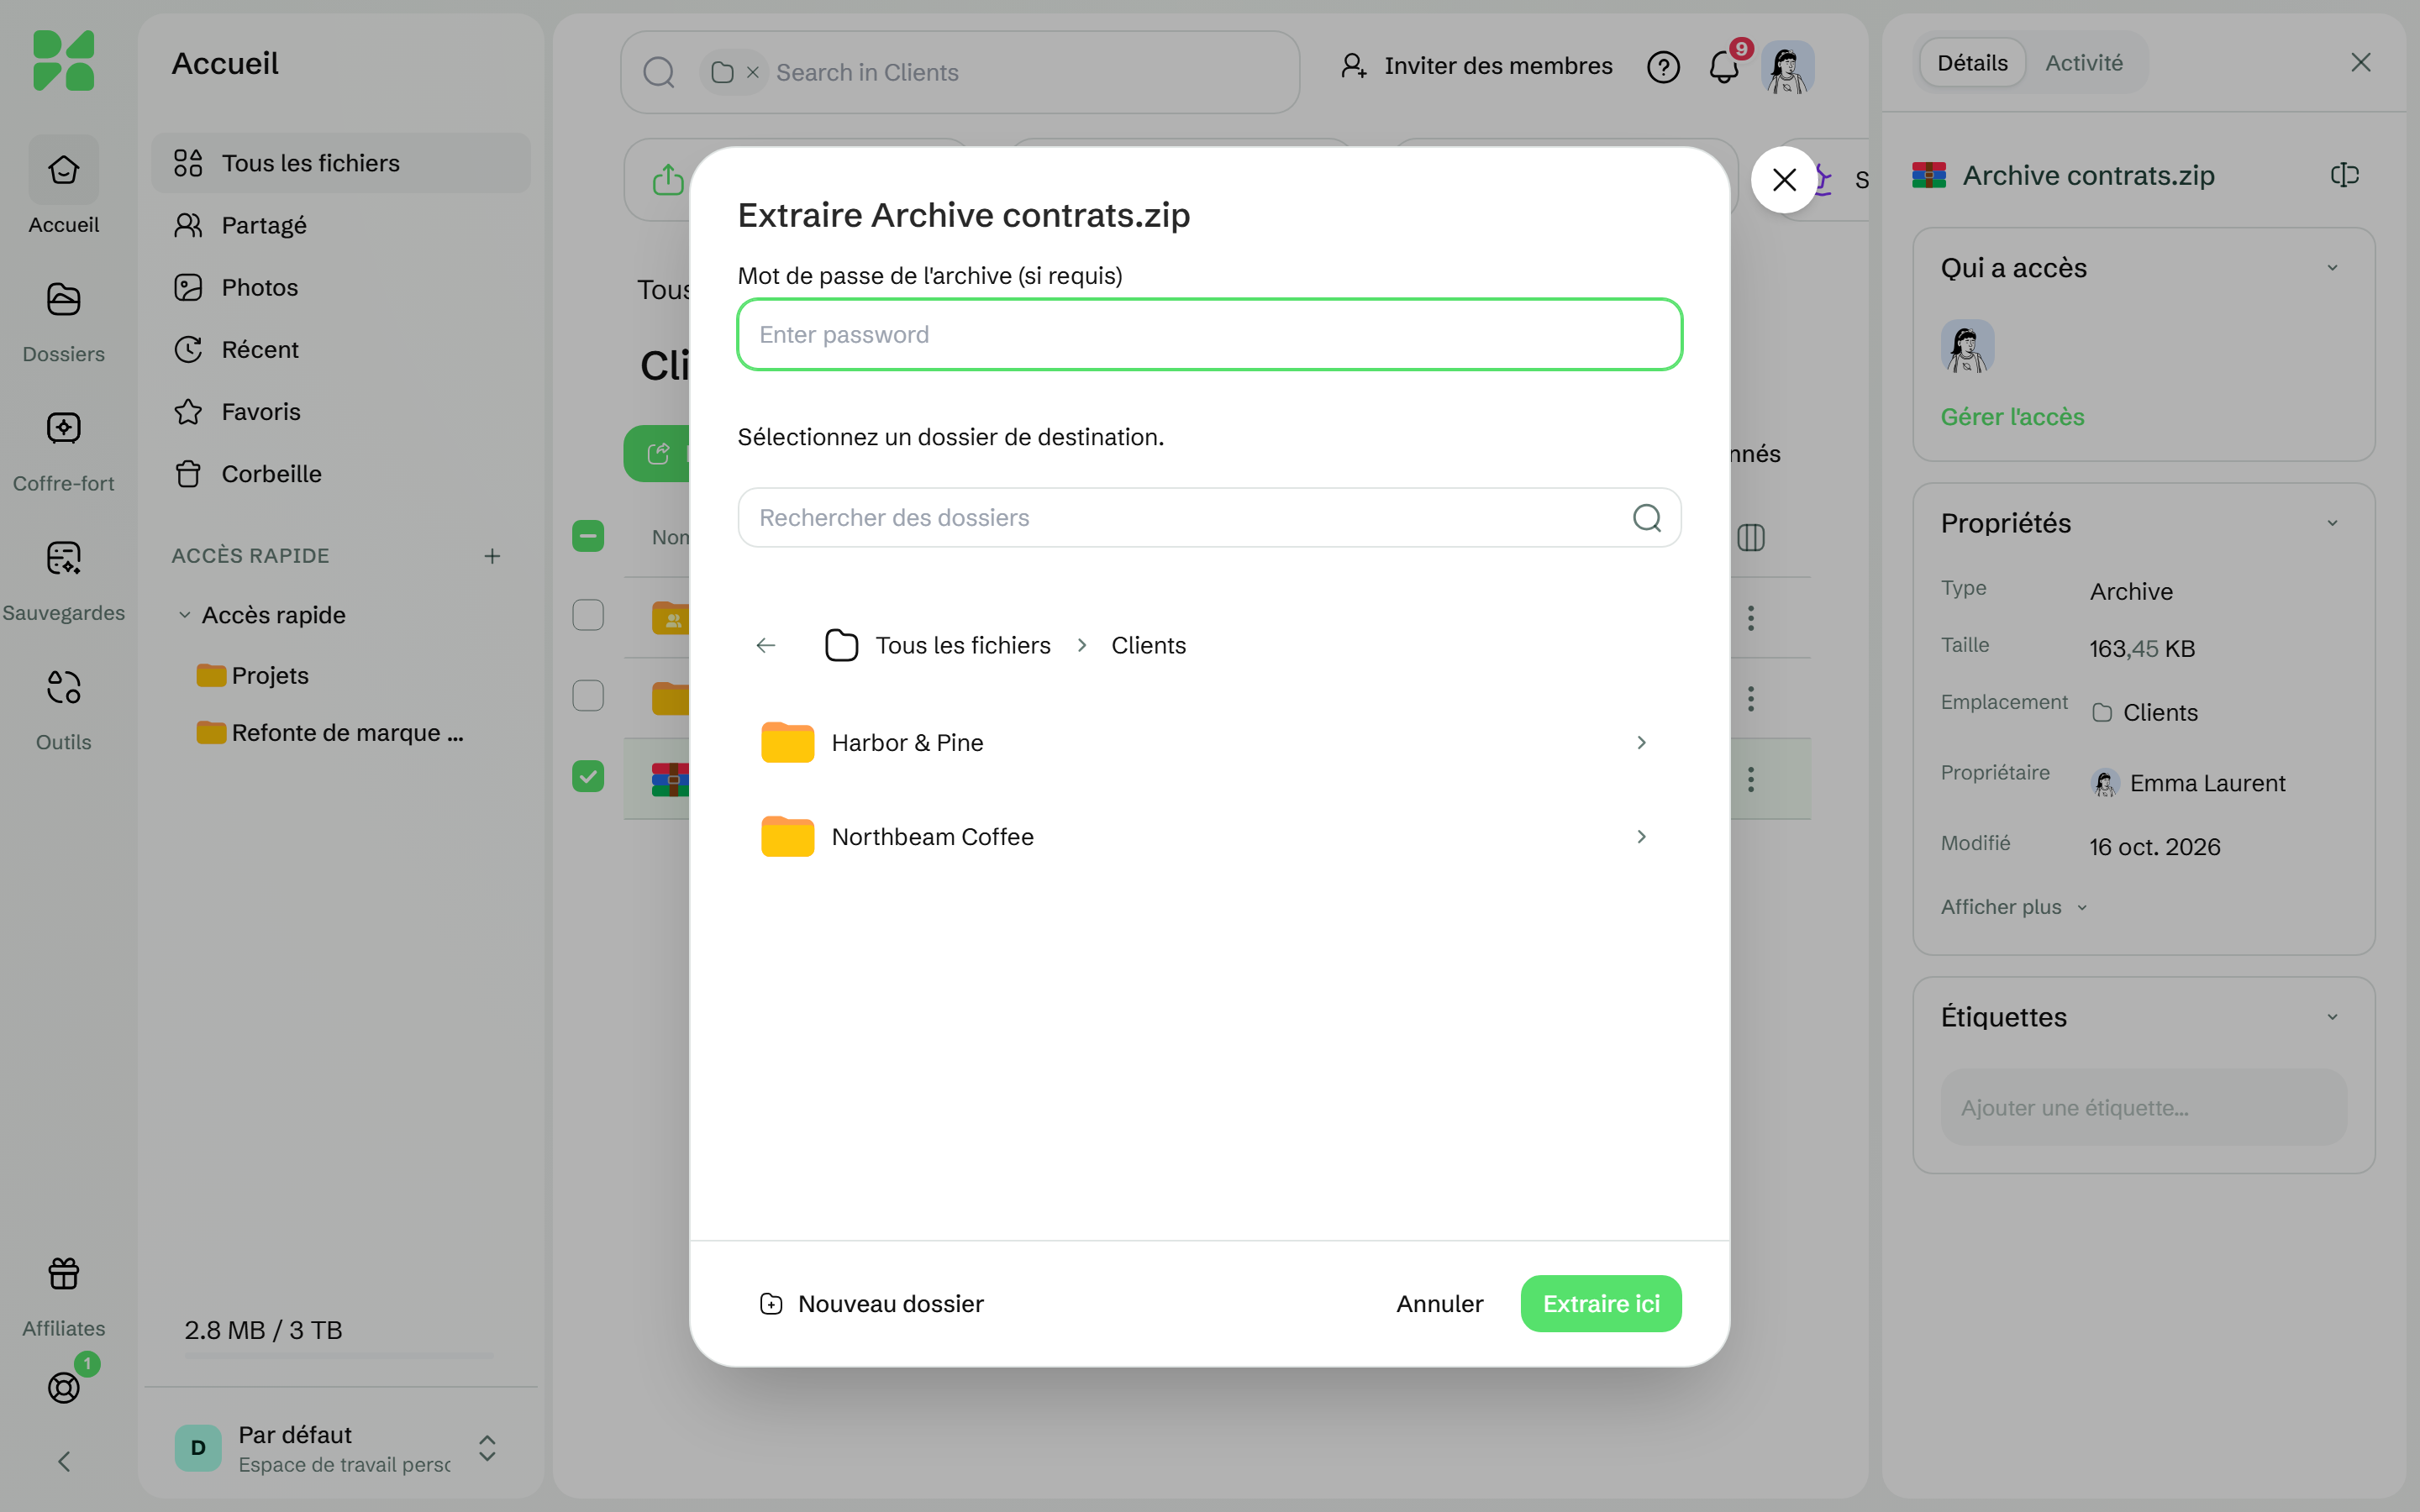Click the search icon in Rechercher des dossiers
This screenshot has width=2420, height=1512.
pyautogui.click(x=1646, y=517)
